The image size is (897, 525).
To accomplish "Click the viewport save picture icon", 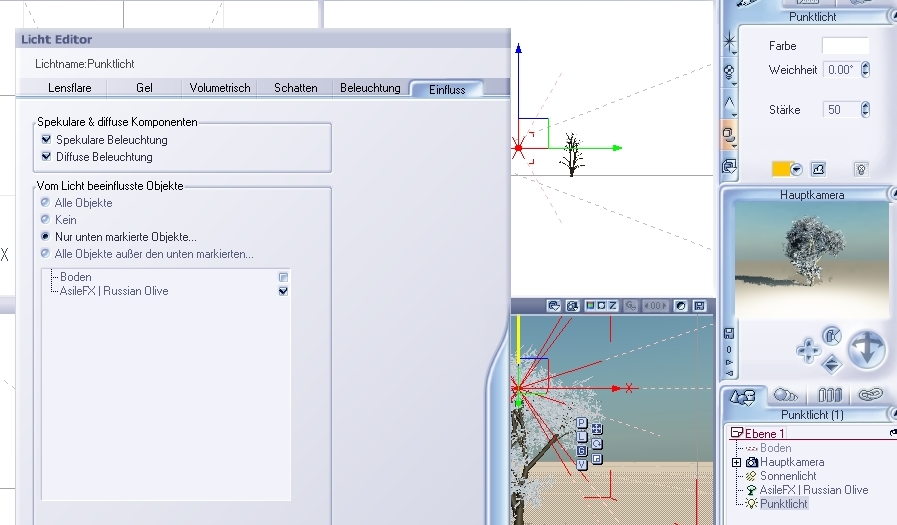I will pos(699,306).
